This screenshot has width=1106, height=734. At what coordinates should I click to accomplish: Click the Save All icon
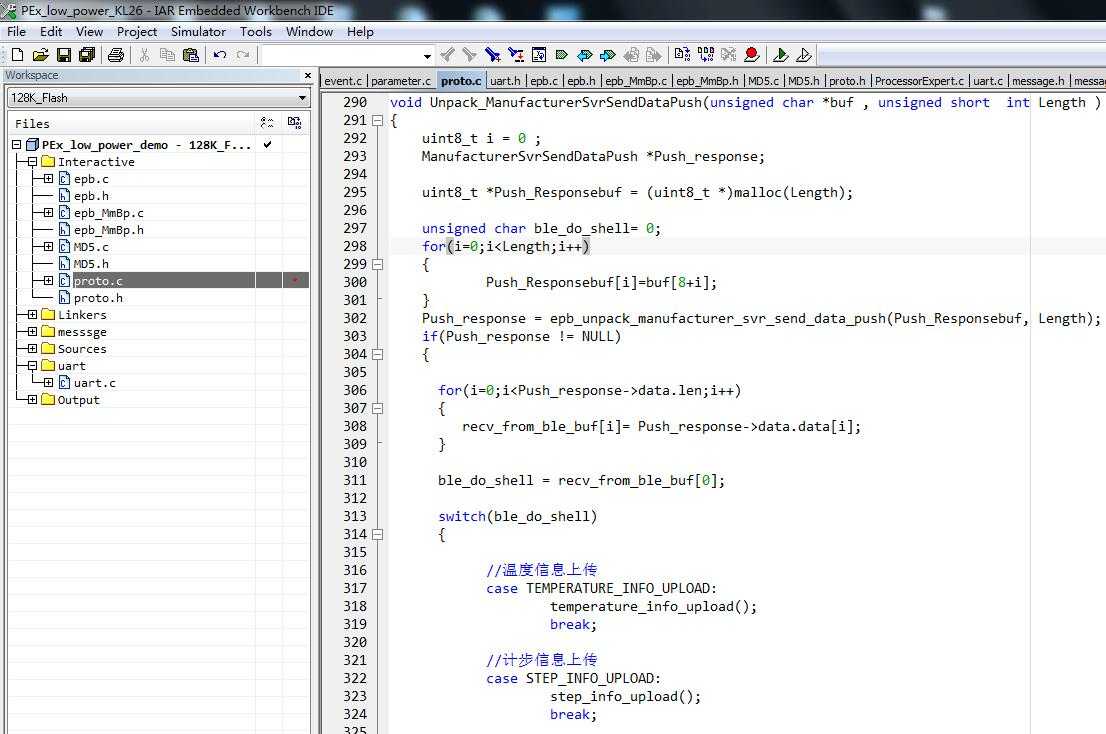point(87,54)
